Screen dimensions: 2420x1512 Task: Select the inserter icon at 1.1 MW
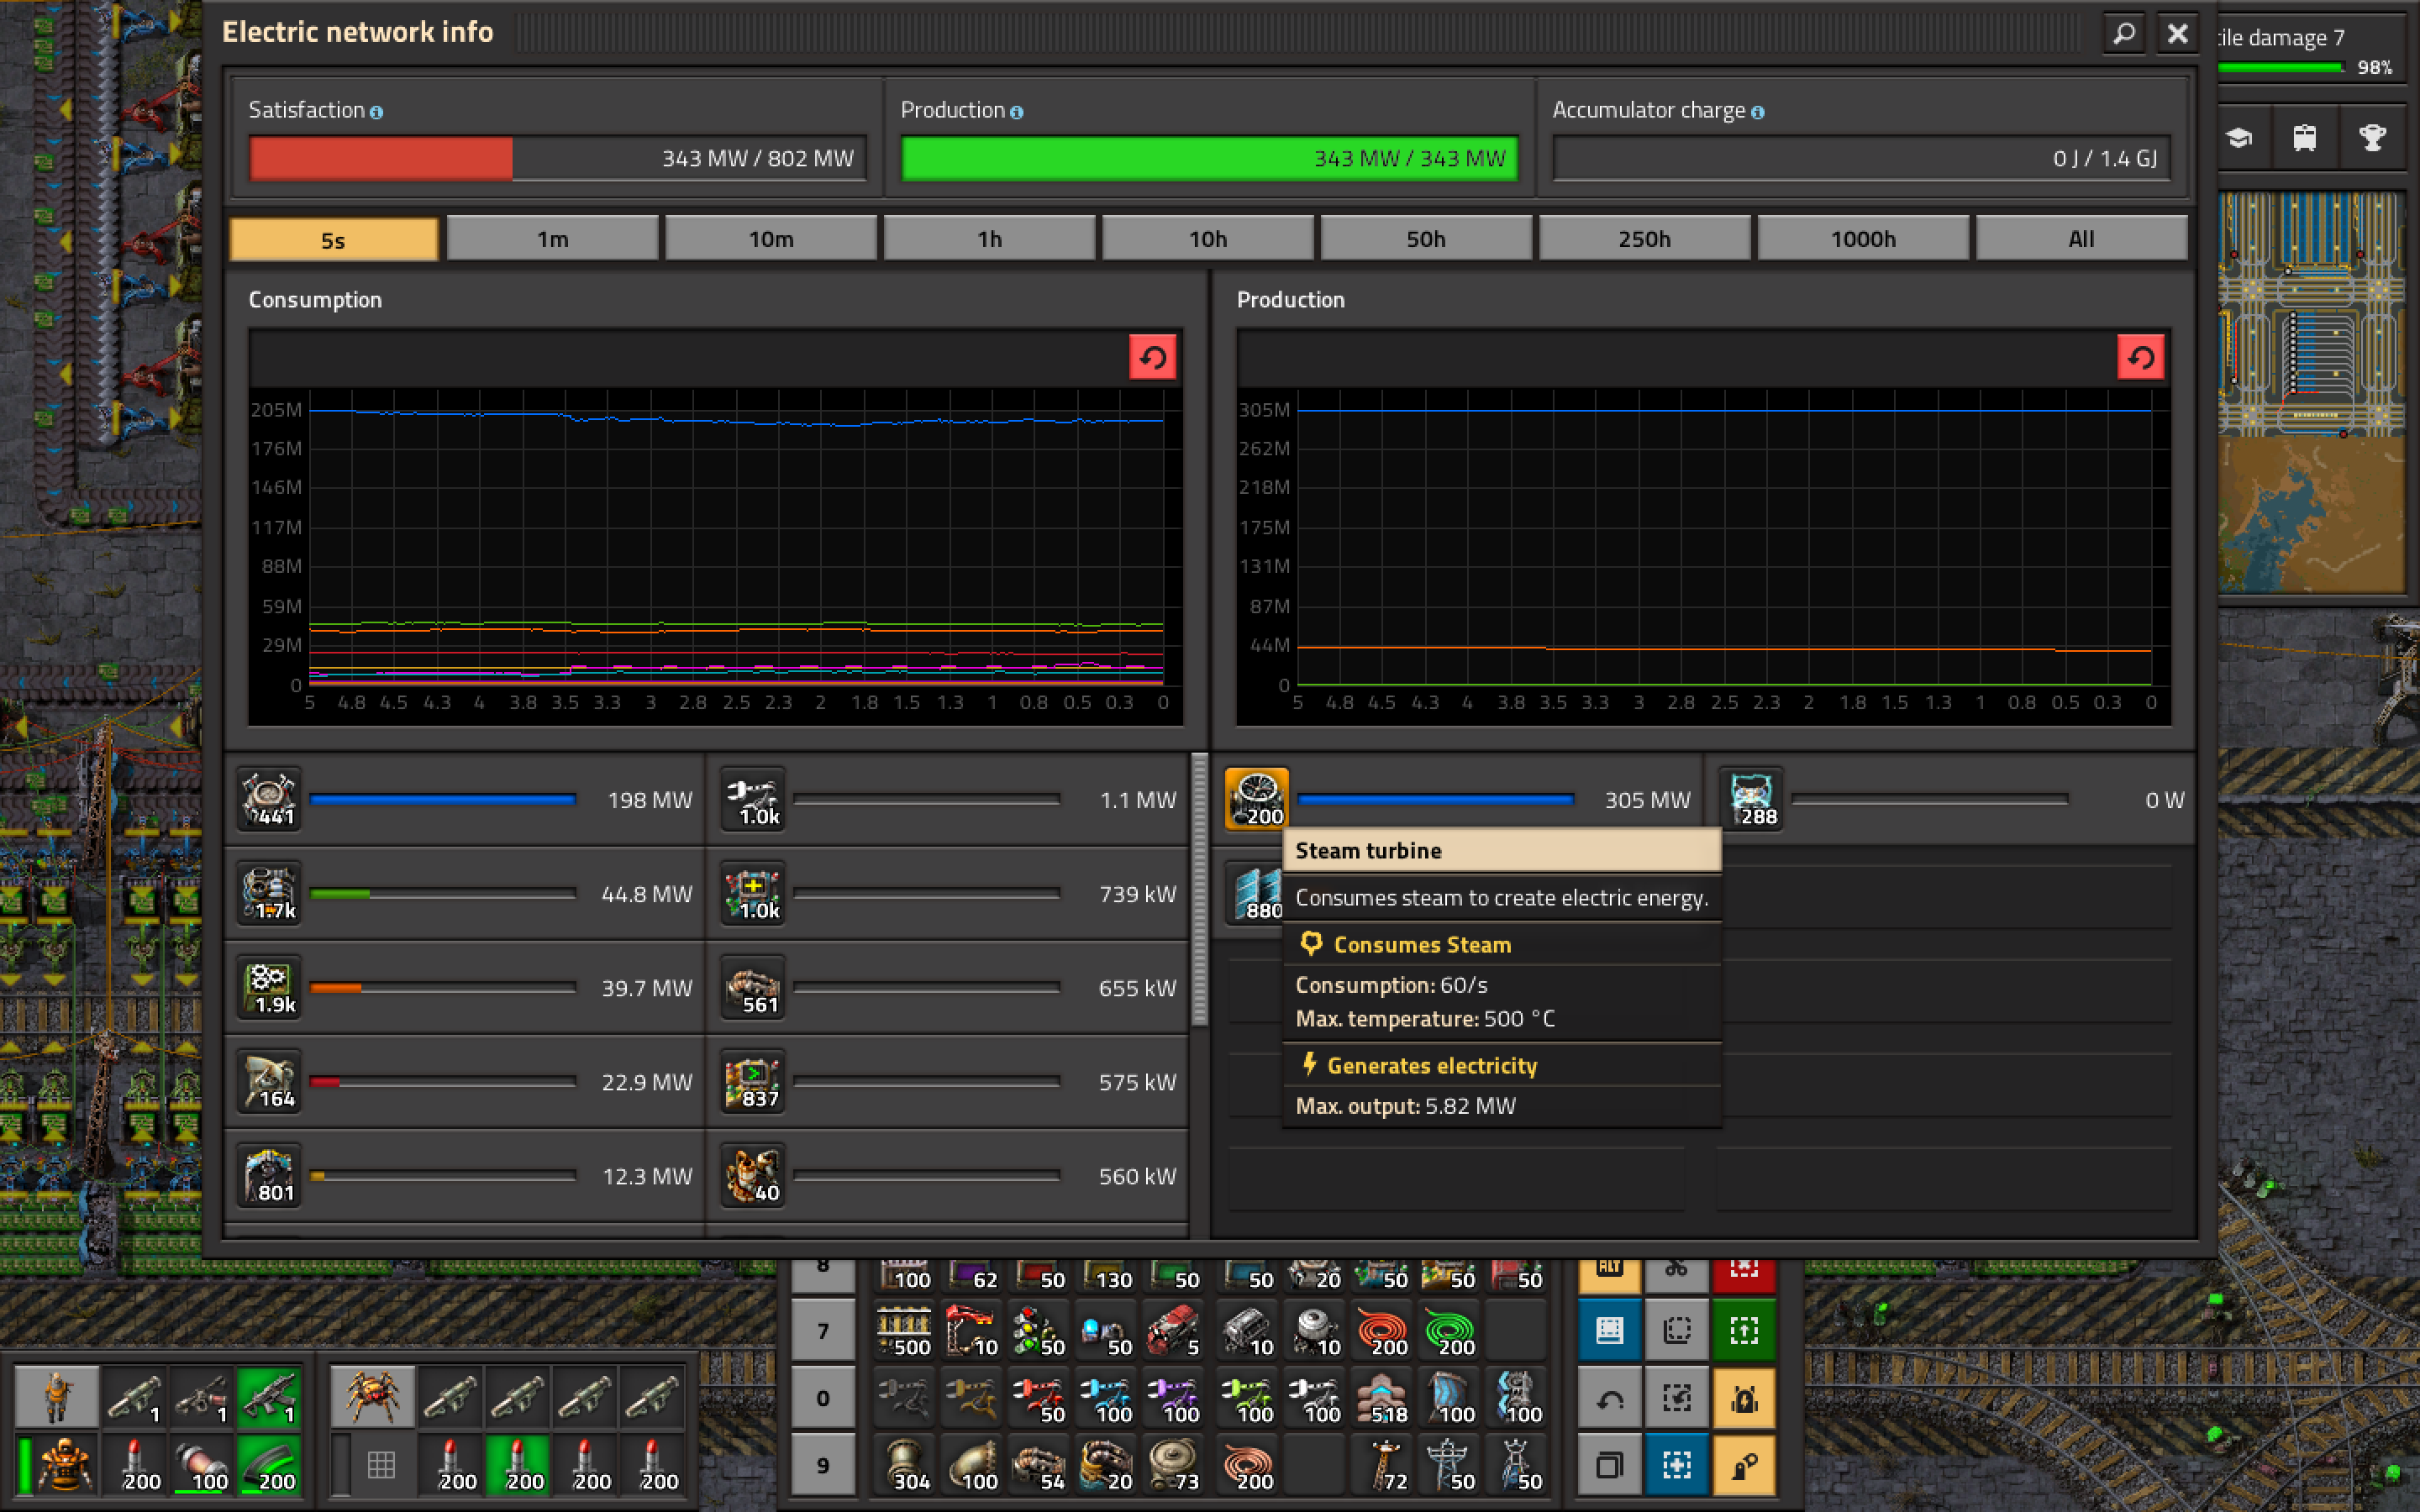coord(754,800)
